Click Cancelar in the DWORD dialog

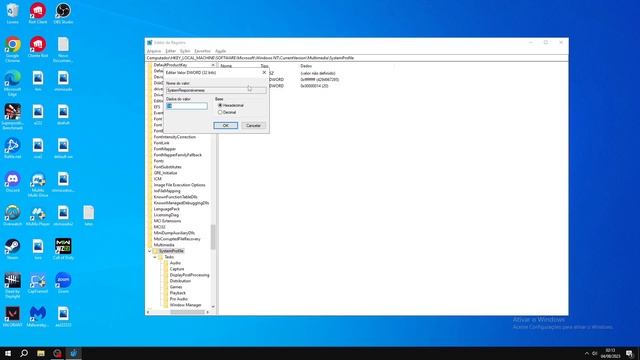[253, 125]
